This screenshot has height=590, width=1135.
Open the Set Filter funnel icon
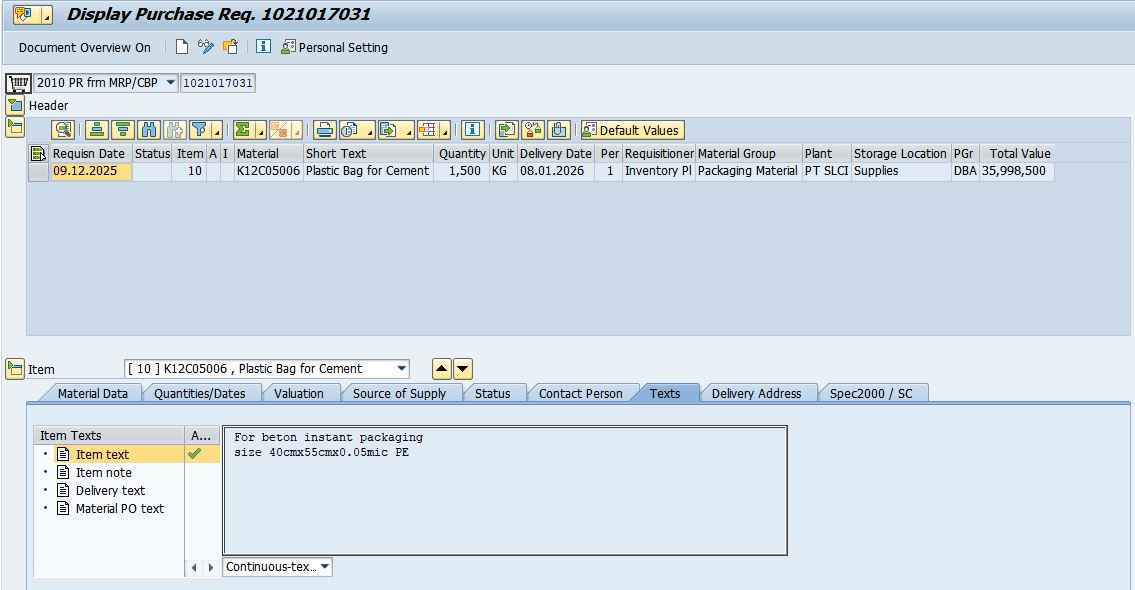199,130
